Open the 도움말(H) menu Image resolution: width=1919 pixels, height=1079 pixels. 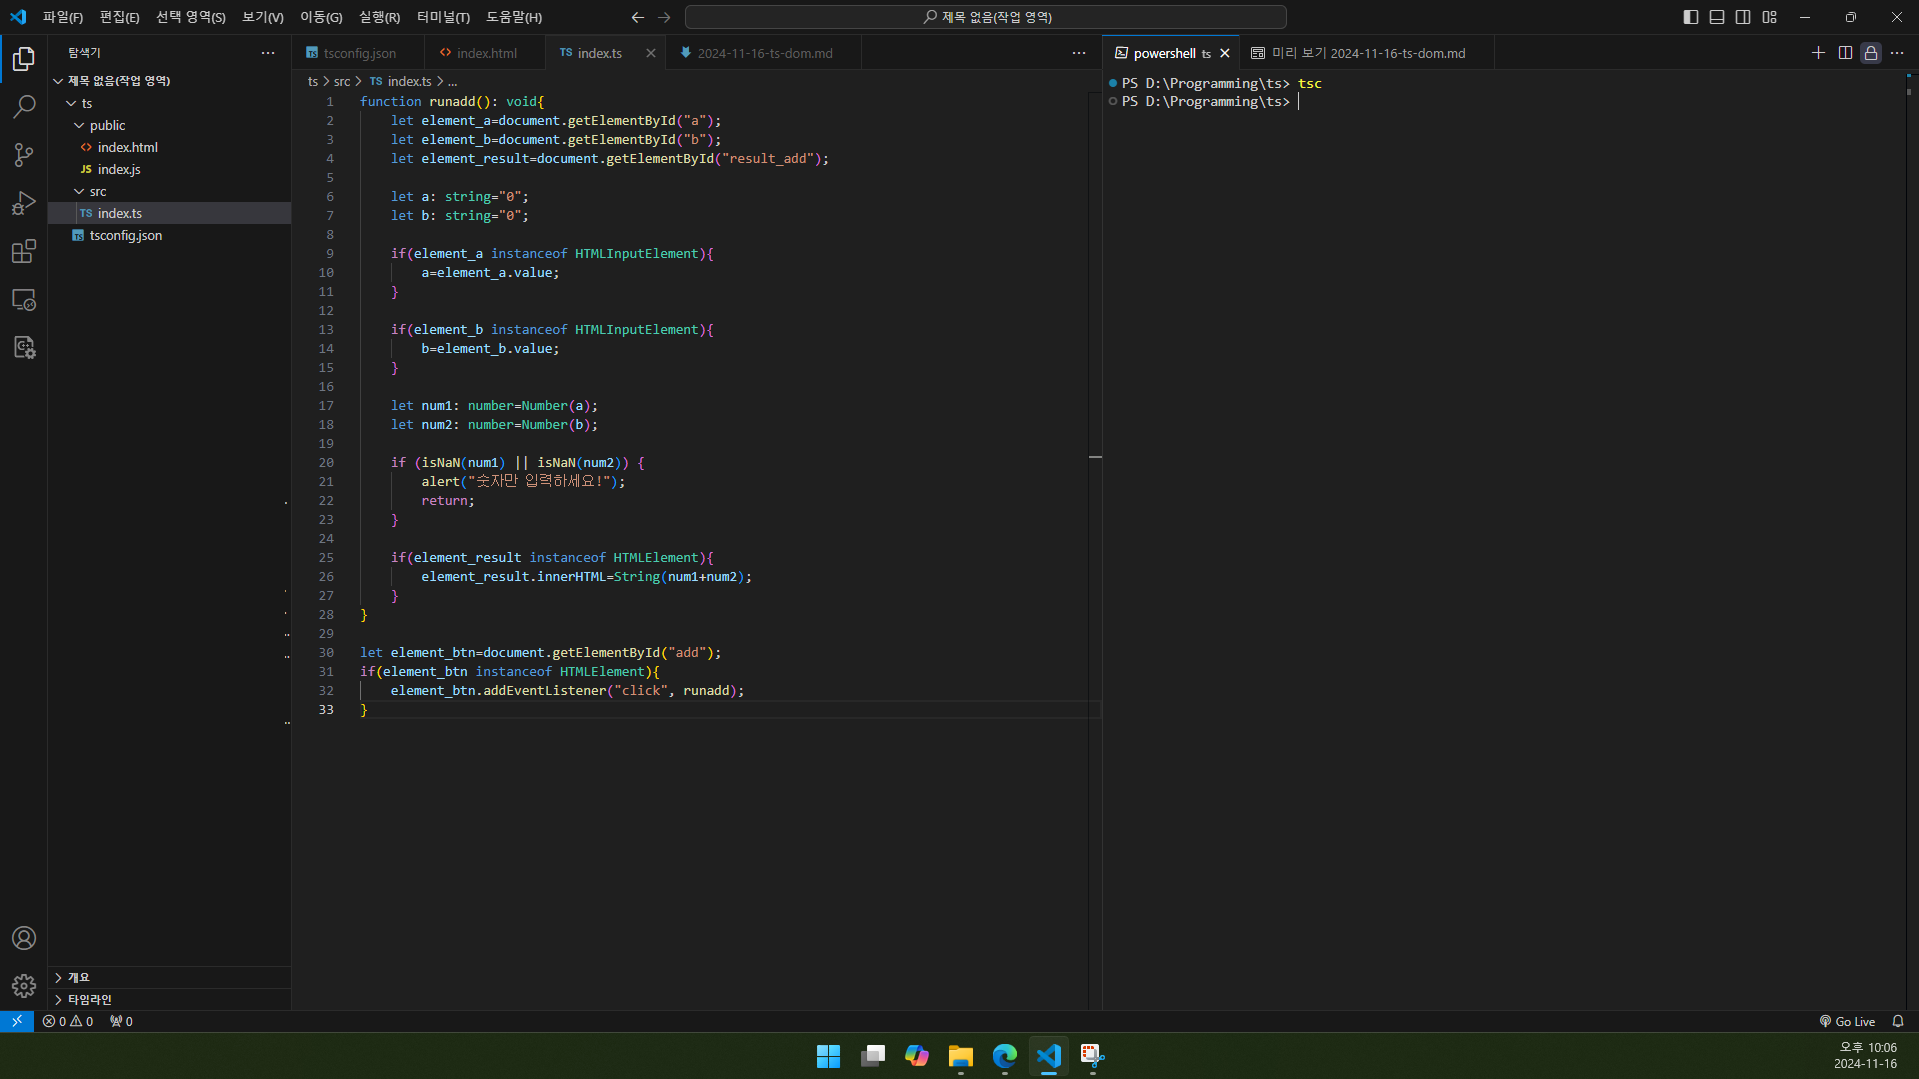pos(514,17)
